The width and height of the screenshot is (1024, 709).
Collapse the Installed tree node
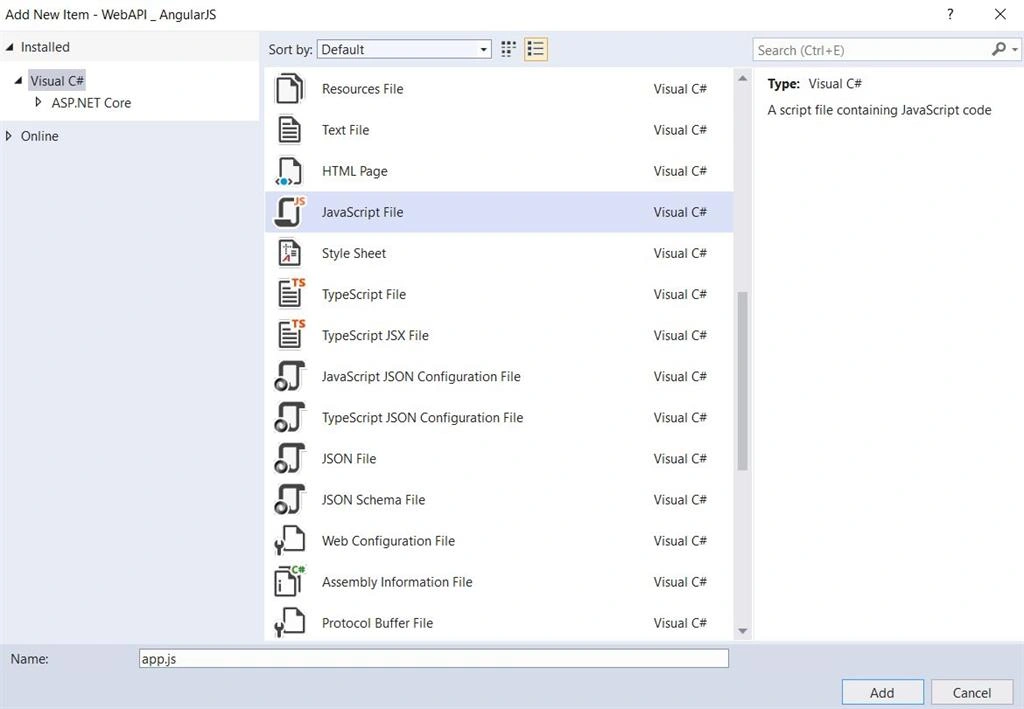(10, 47)
